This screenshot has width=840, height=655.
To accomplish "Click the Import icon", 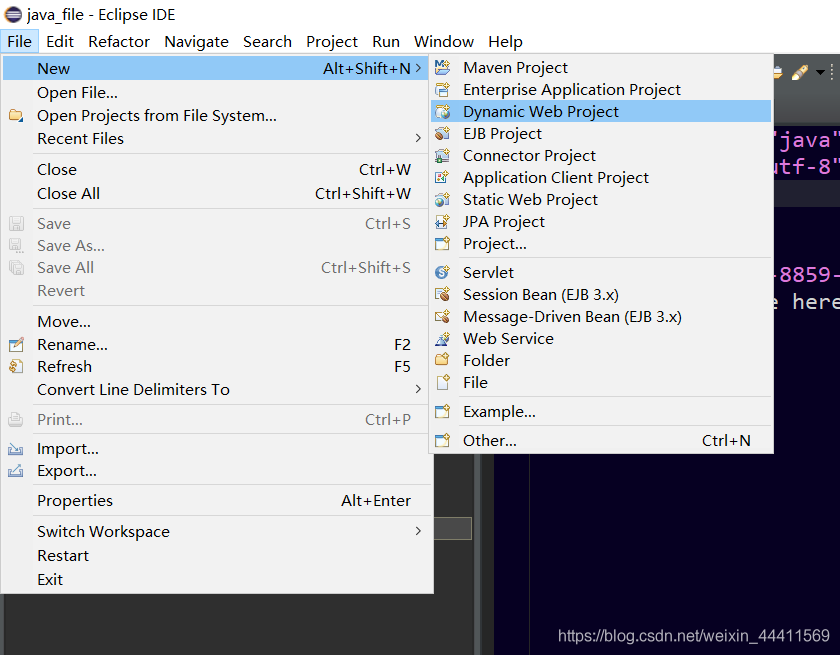I will [16, 449].
